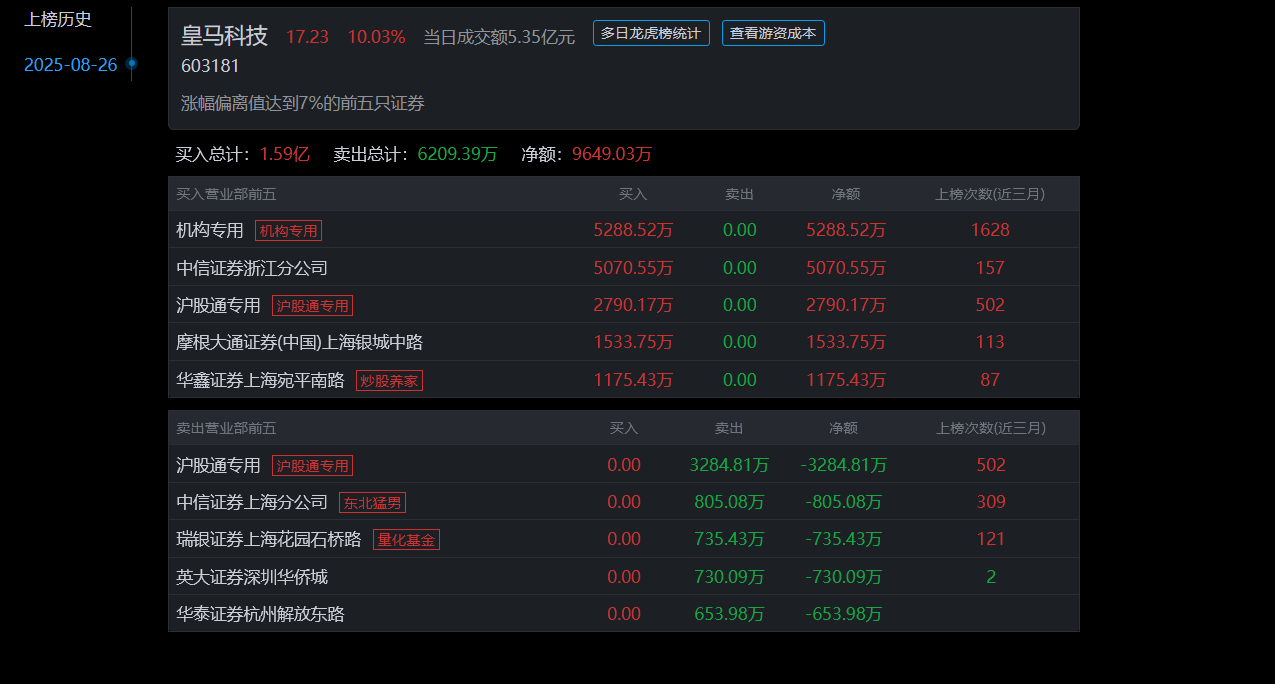Click the 净额 9649.03万 value
1275x684 pixels.
click(x=612, y=154)
